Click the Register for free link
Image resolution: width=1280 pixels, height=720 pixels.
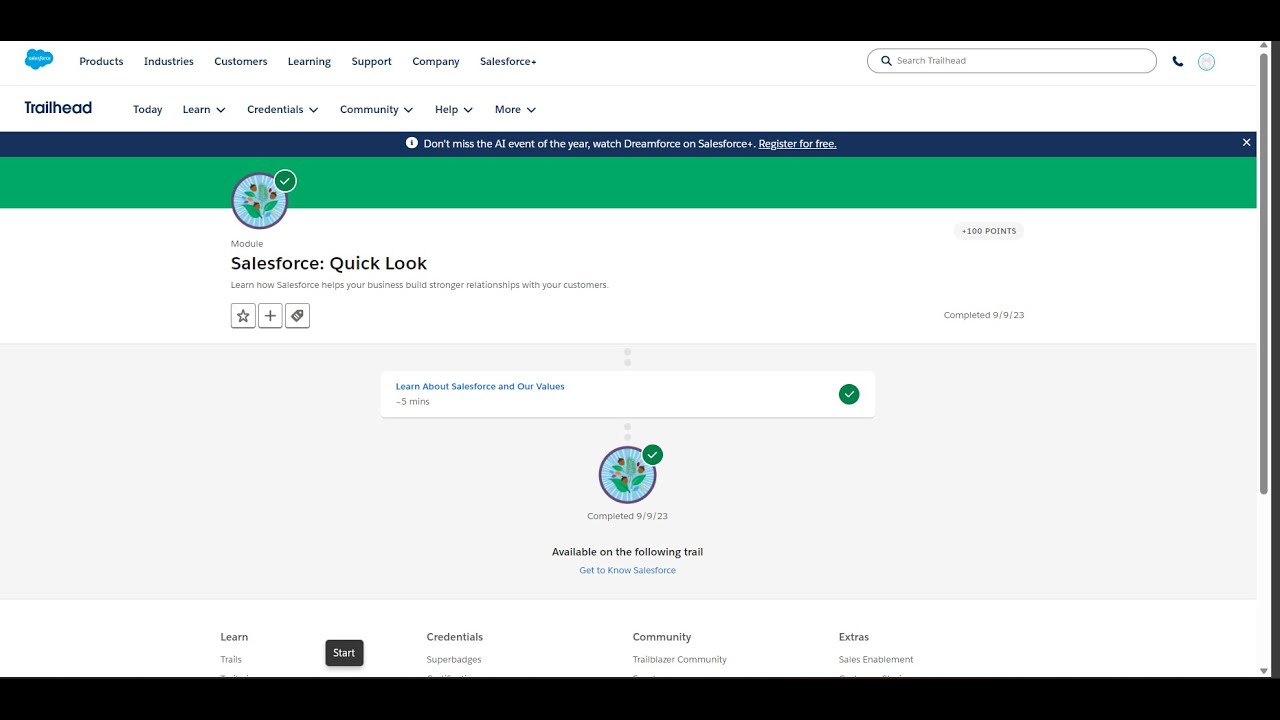pos(797,144)
